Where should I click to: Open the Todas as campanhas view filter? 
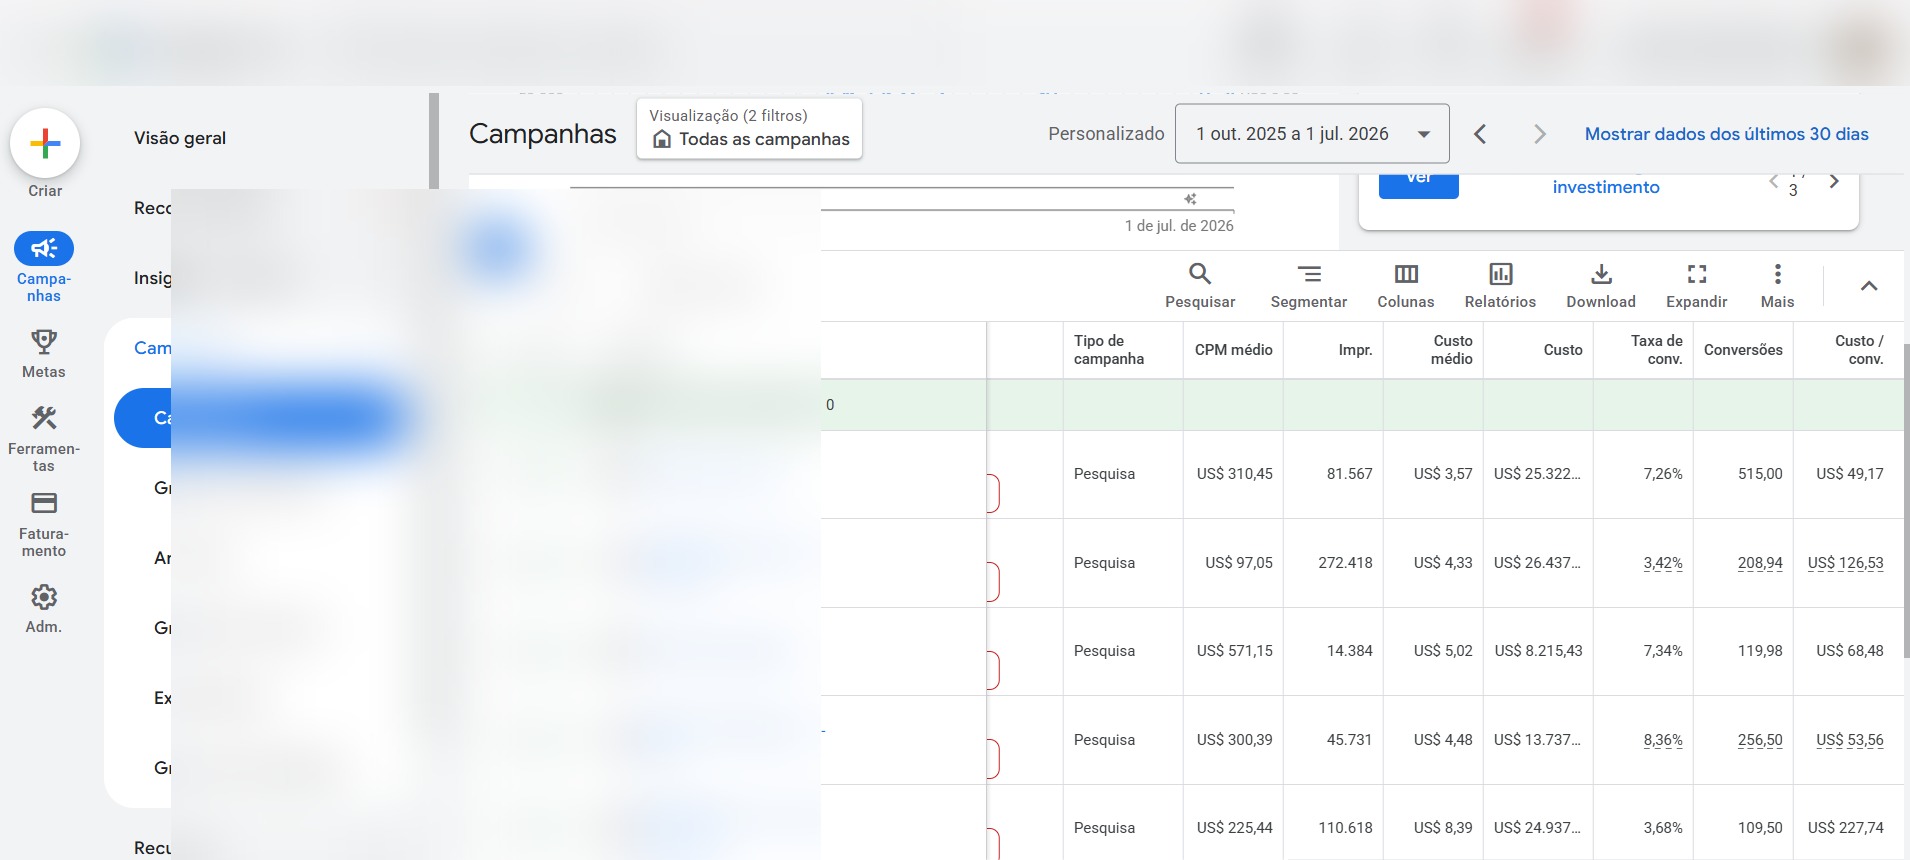click(x=749, y=128)
